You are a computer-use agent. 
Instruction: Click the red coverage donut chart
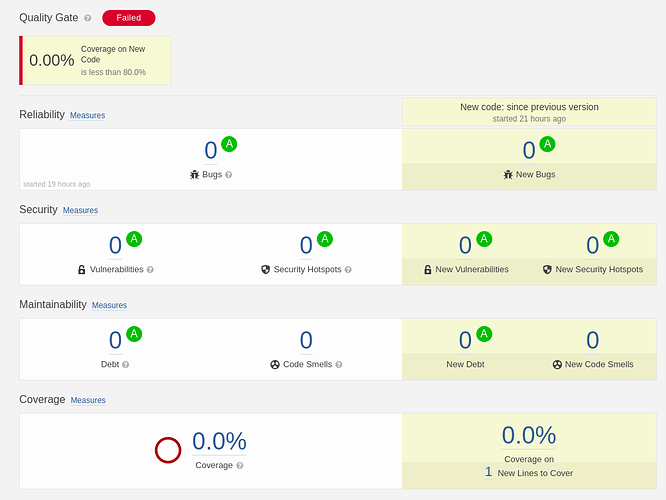coord(168,450)
